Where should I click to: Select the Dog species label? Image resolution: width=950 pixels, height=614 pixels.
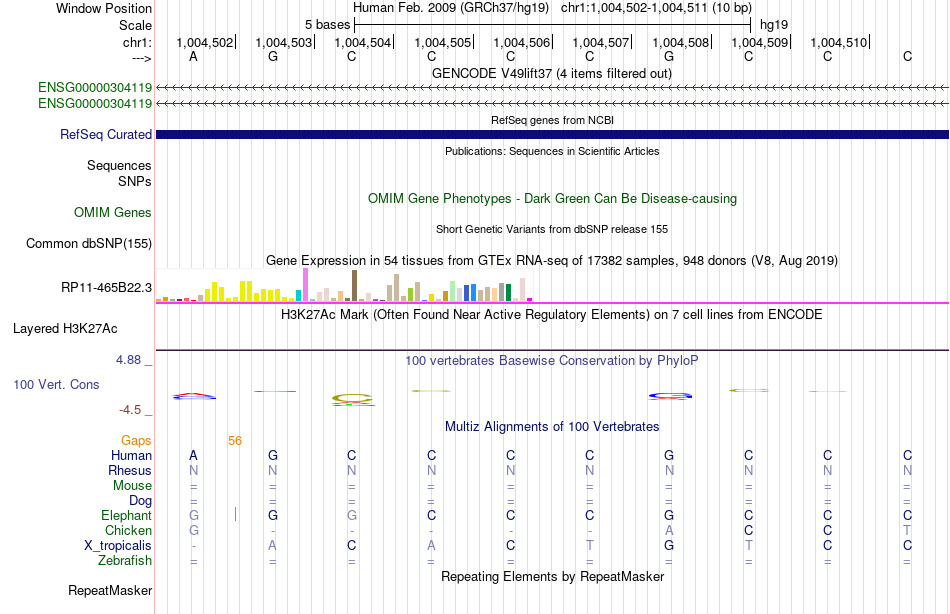141,500
